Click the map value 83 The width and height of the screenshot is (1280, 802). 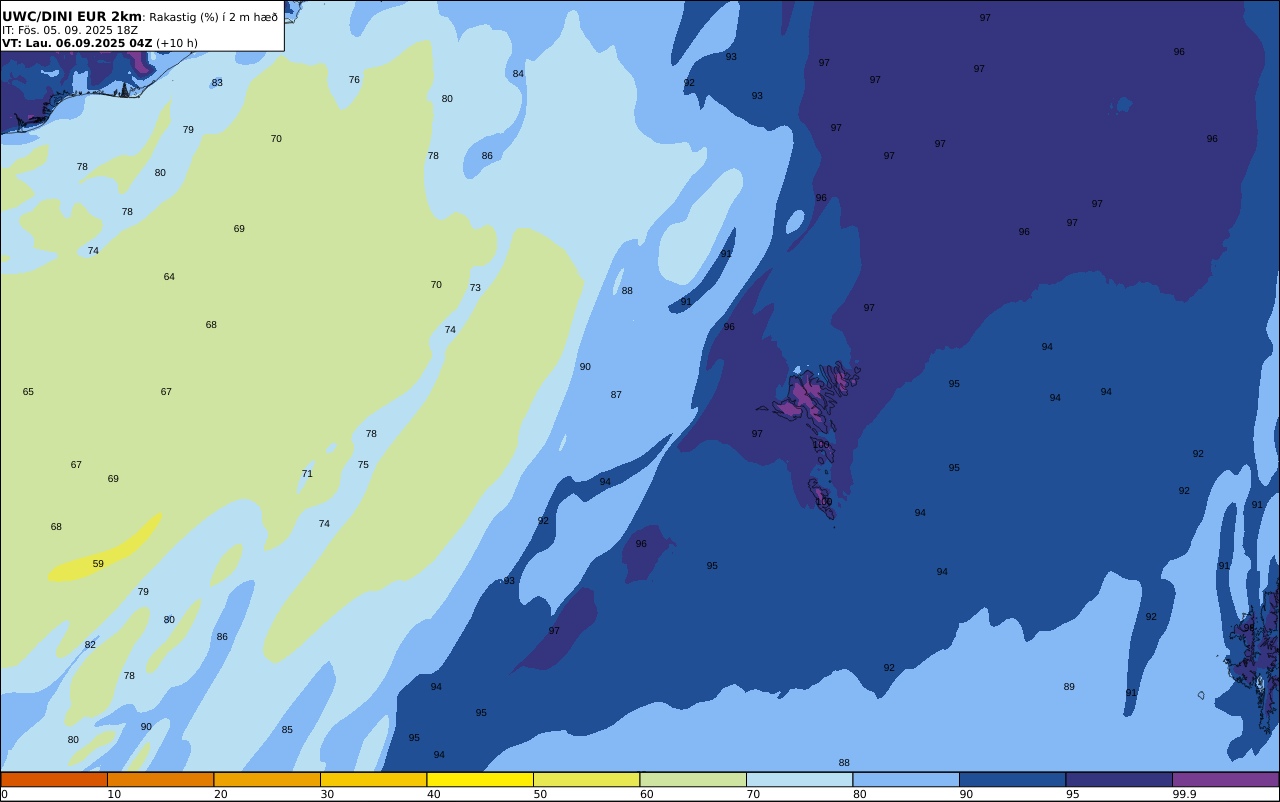point(217,83)
